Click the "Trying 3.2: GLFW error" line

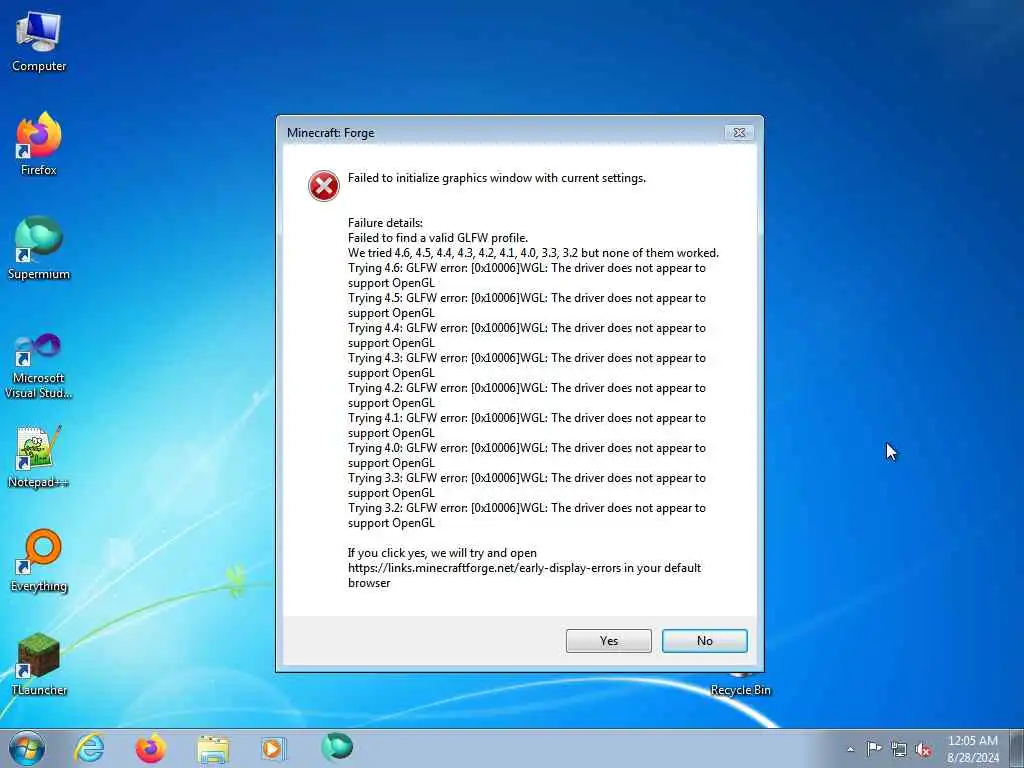point(527,515)
